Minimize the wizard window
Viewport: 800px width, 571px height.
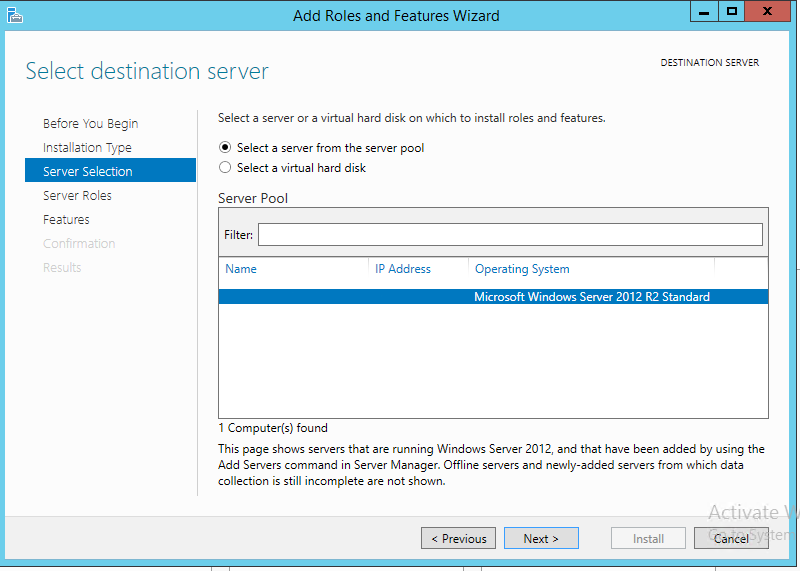click(x=705, y=11)
